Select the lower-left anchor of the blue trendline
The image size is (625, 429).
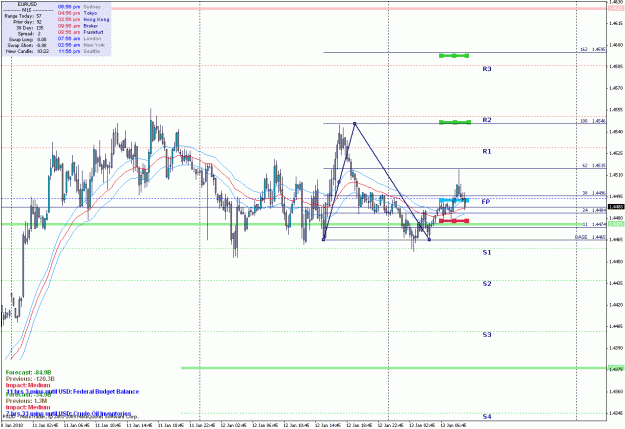pyautogui.click(x=324, y=239)
